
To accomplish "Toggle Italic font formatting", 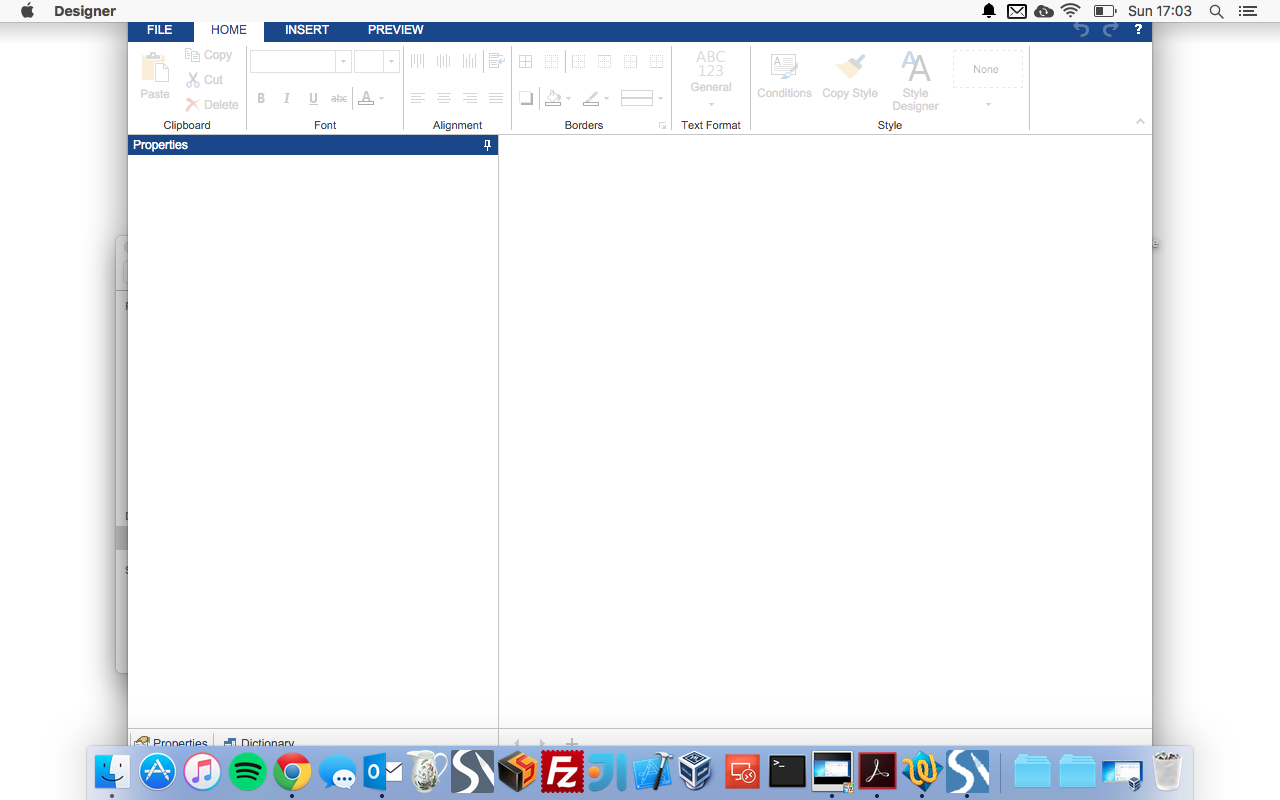I will (287, 98).
